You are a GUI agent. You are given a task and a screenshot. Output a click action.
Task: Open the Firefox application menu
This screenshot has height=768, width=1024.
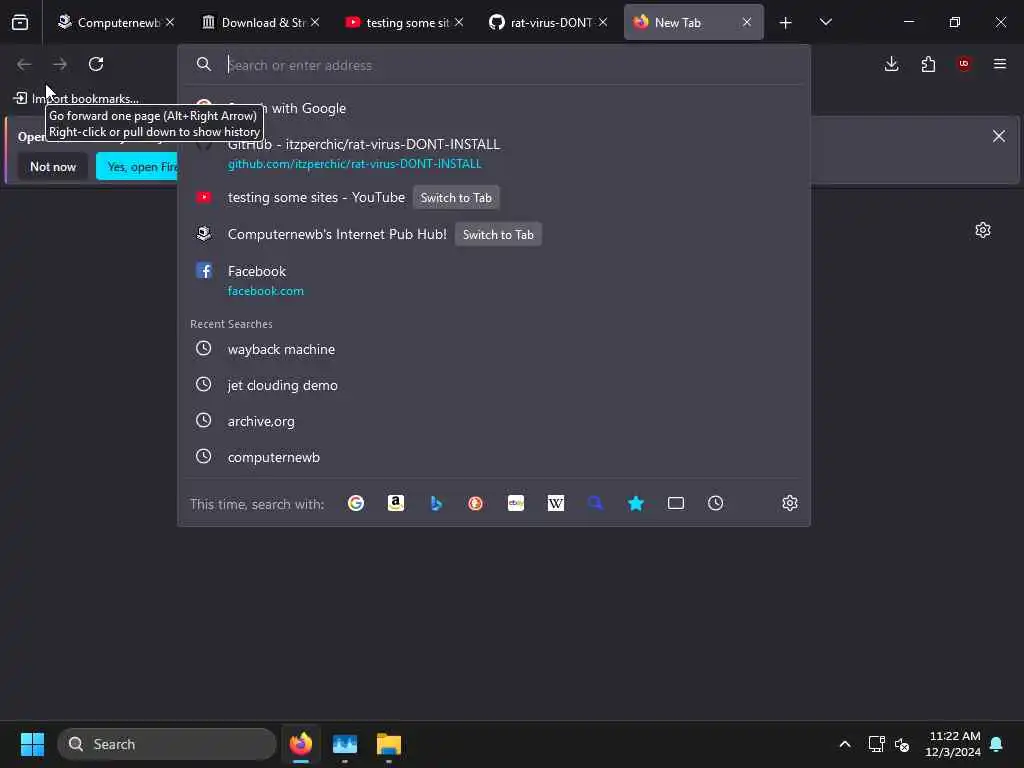click(x=1000, y=64)
